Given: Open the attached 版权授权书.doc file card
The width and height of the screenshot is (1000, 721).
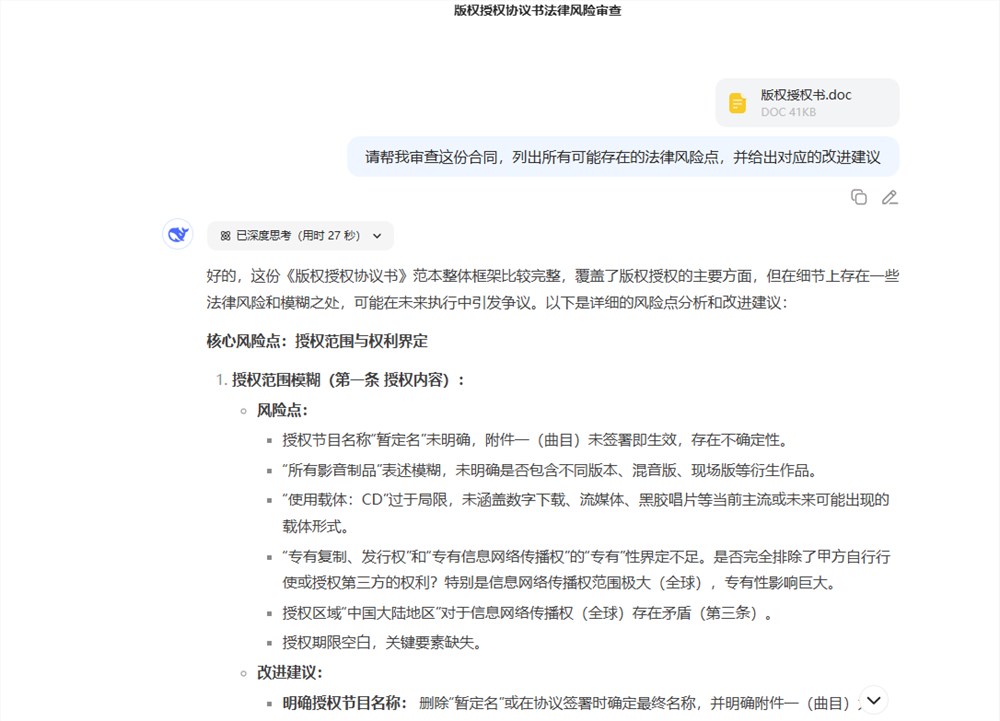Looking at the screenshot, I should coord(806,102).
